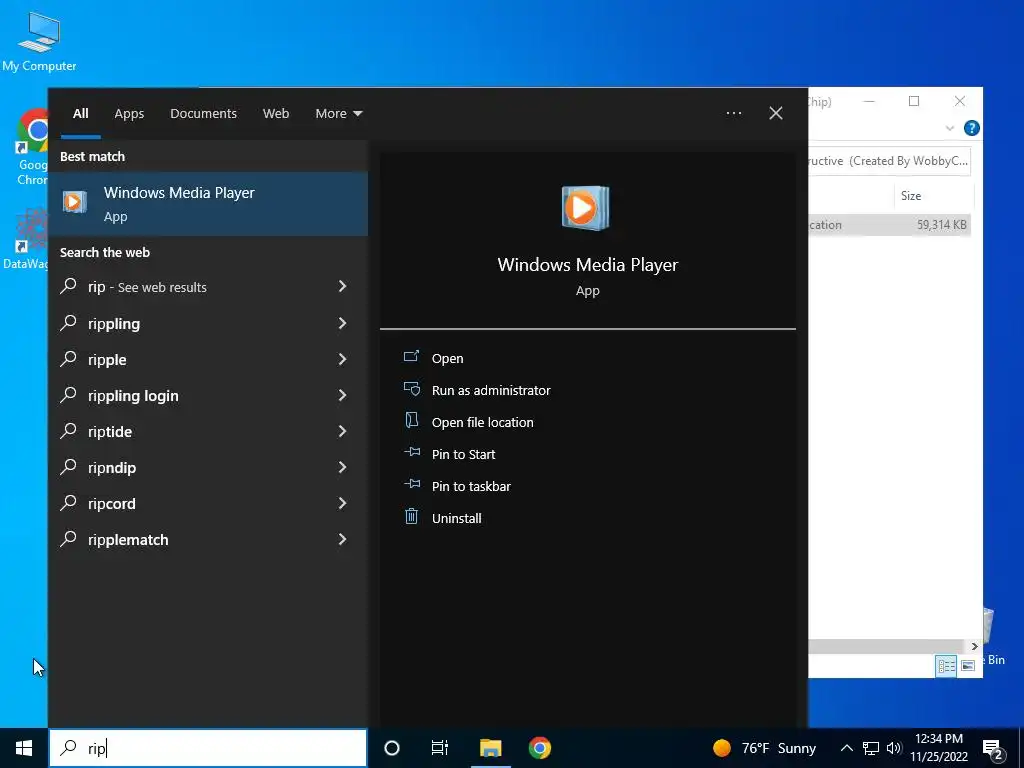Open notification center icon
The height and width of the screenshot is (768, 1024).
click(x=993, y=750)
